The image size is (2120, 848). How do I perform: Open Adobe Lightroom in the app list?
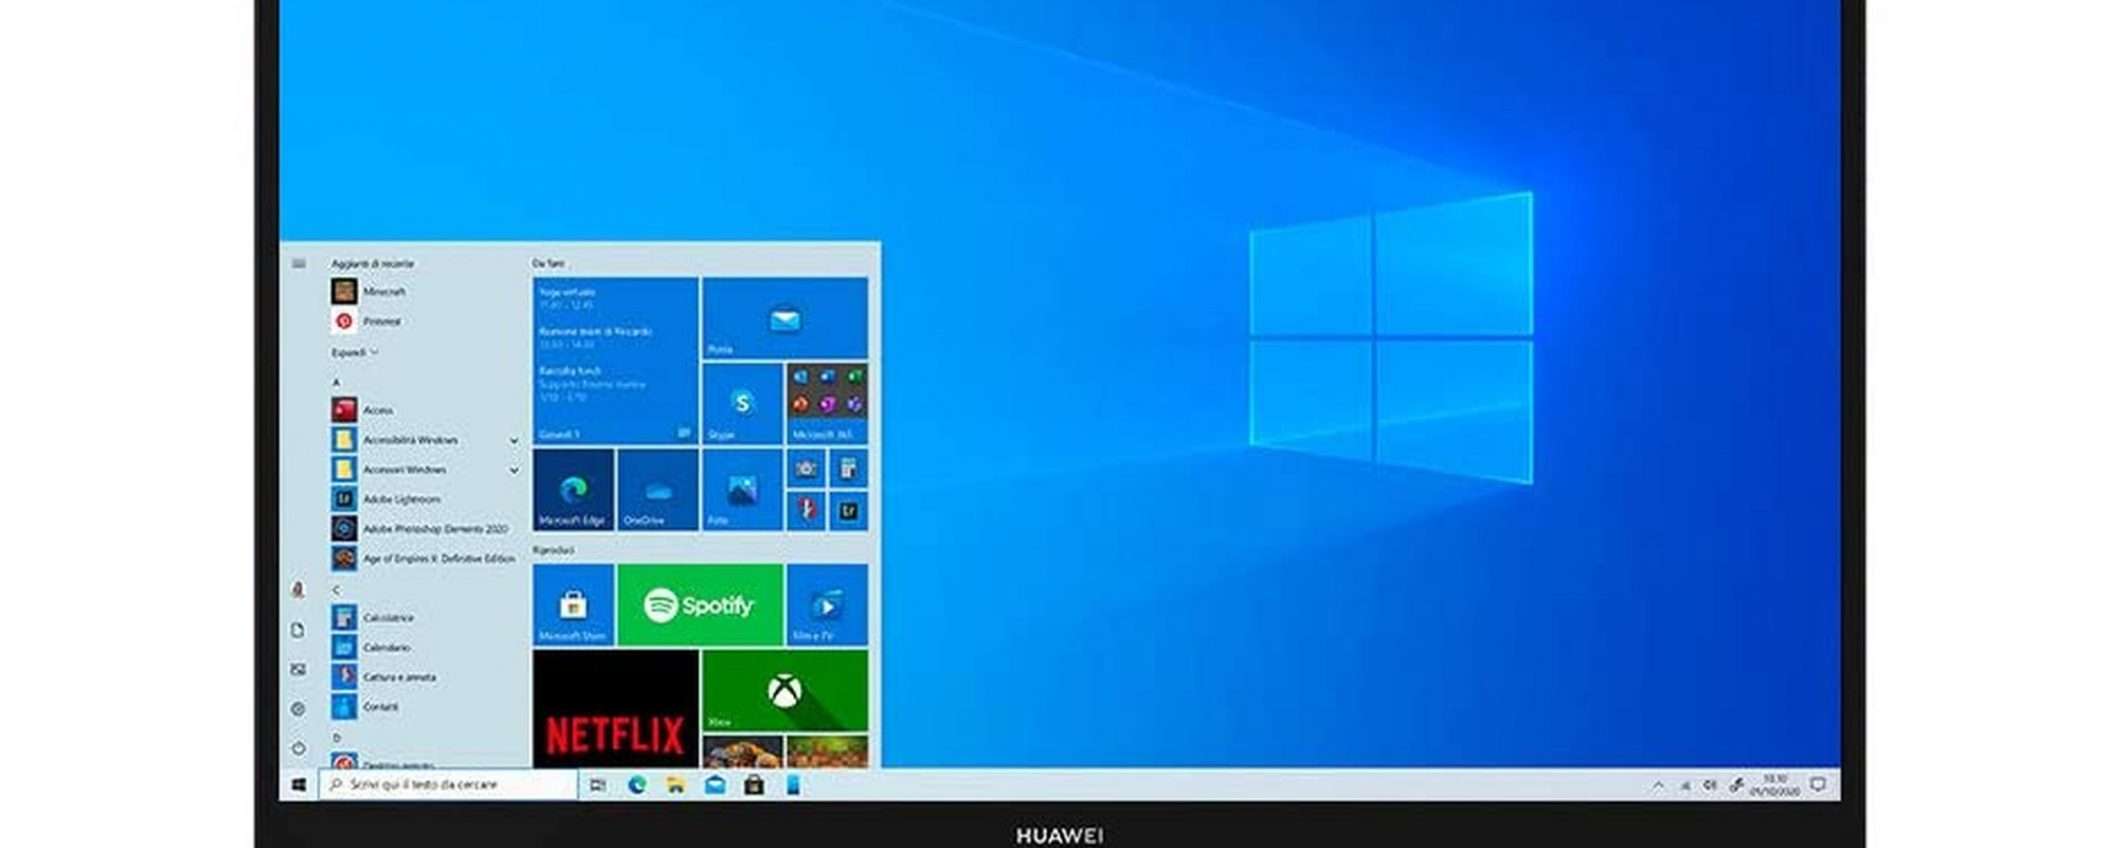tap(386, 499)
